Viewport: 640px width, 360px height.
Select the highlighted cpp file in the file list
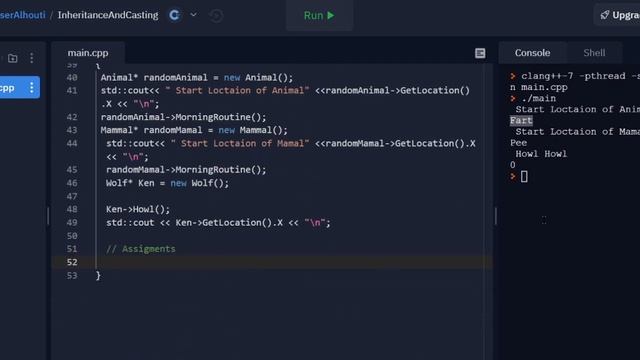pyautogui.click(x=20, y=87)
